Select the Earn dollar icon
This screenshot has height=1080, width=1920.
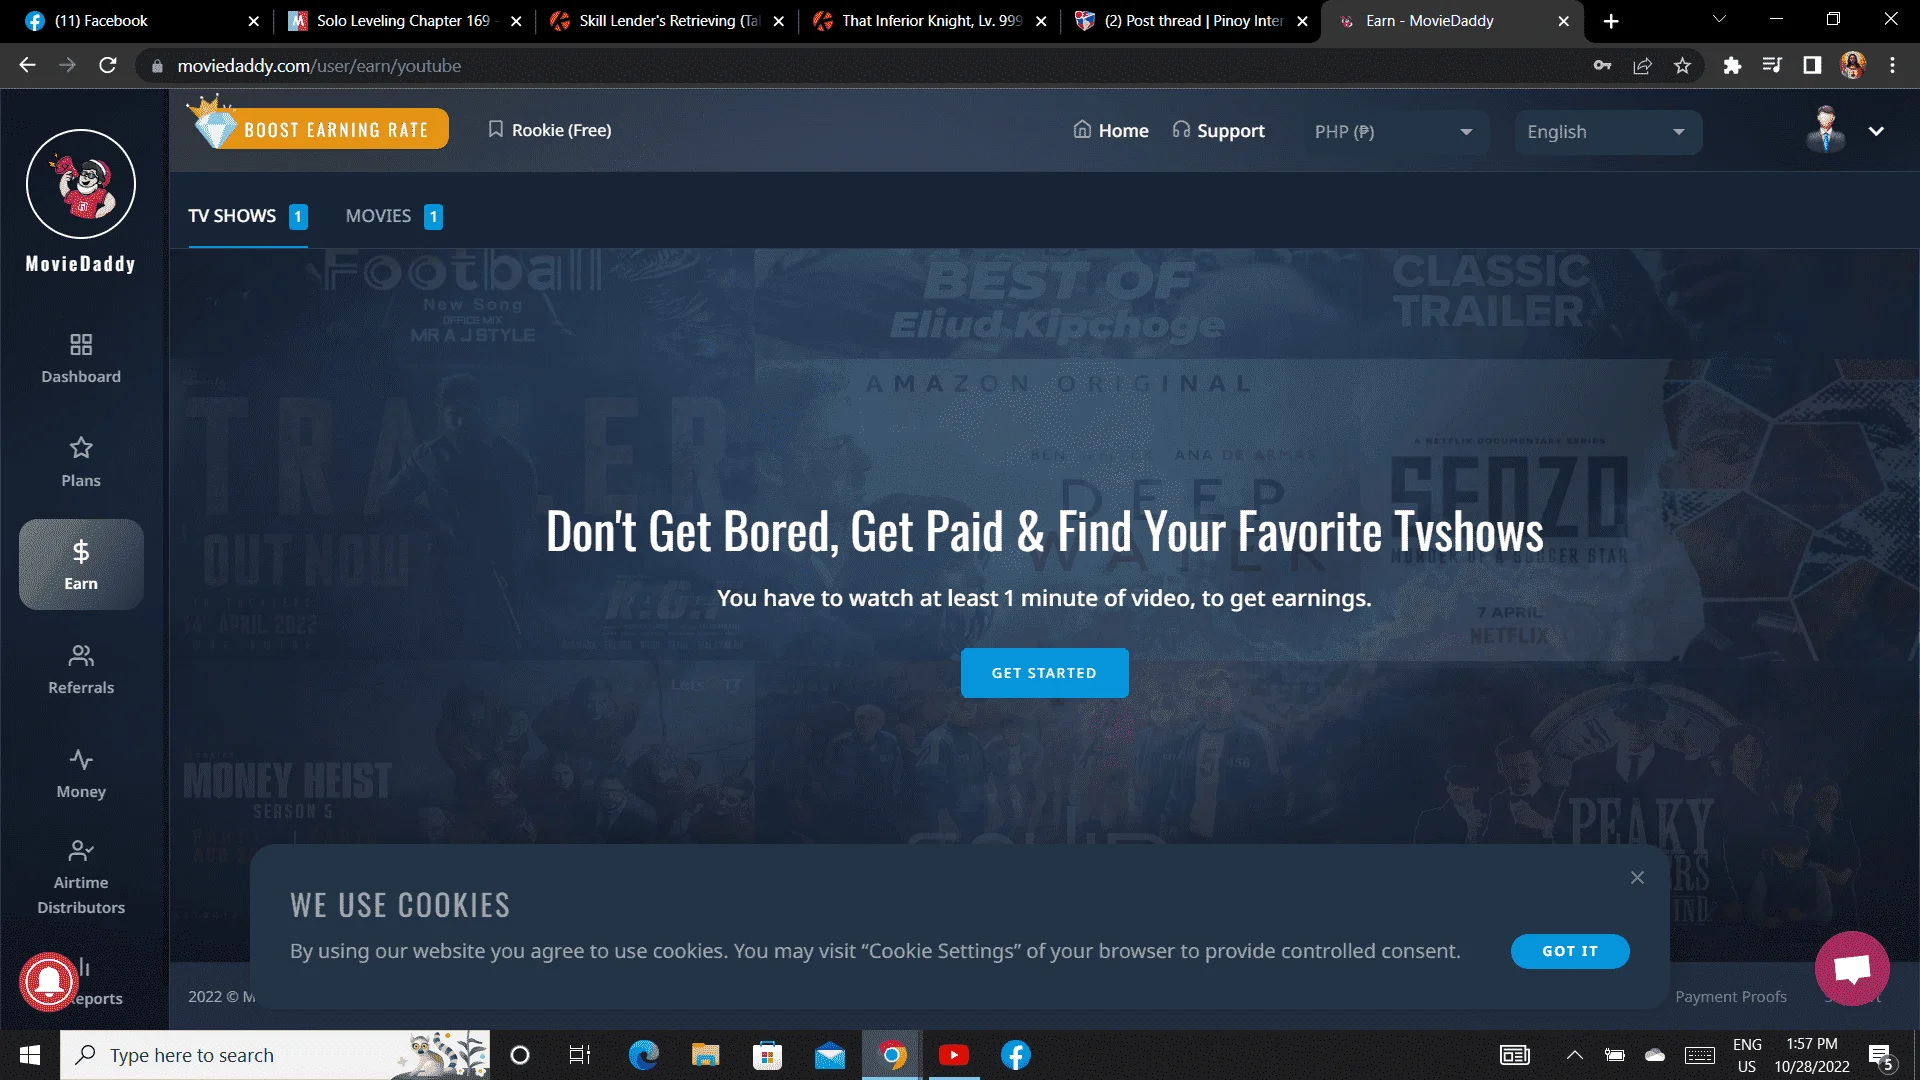[81, 551]
